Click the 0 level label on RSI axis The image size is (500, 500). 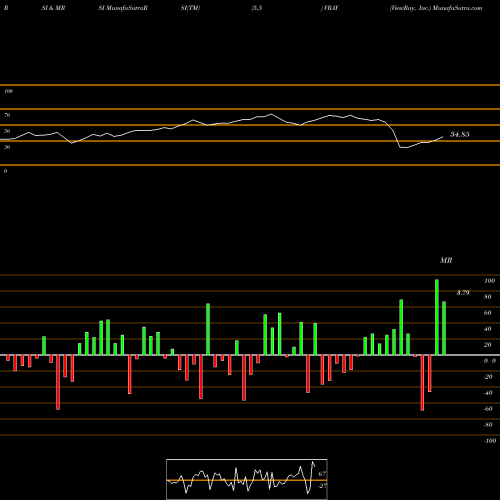click(x=5, y=171)
